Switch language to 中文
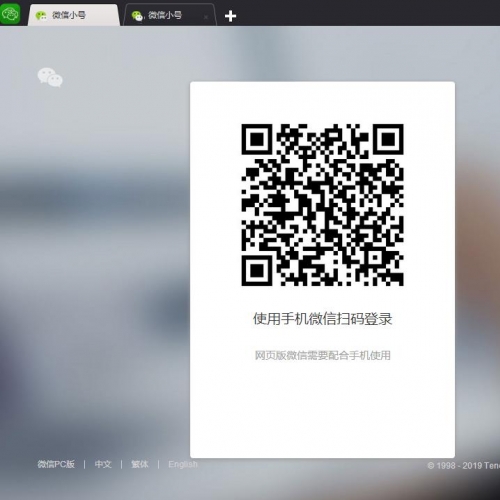The image size is (500, 500). click(x=103, y=464)
